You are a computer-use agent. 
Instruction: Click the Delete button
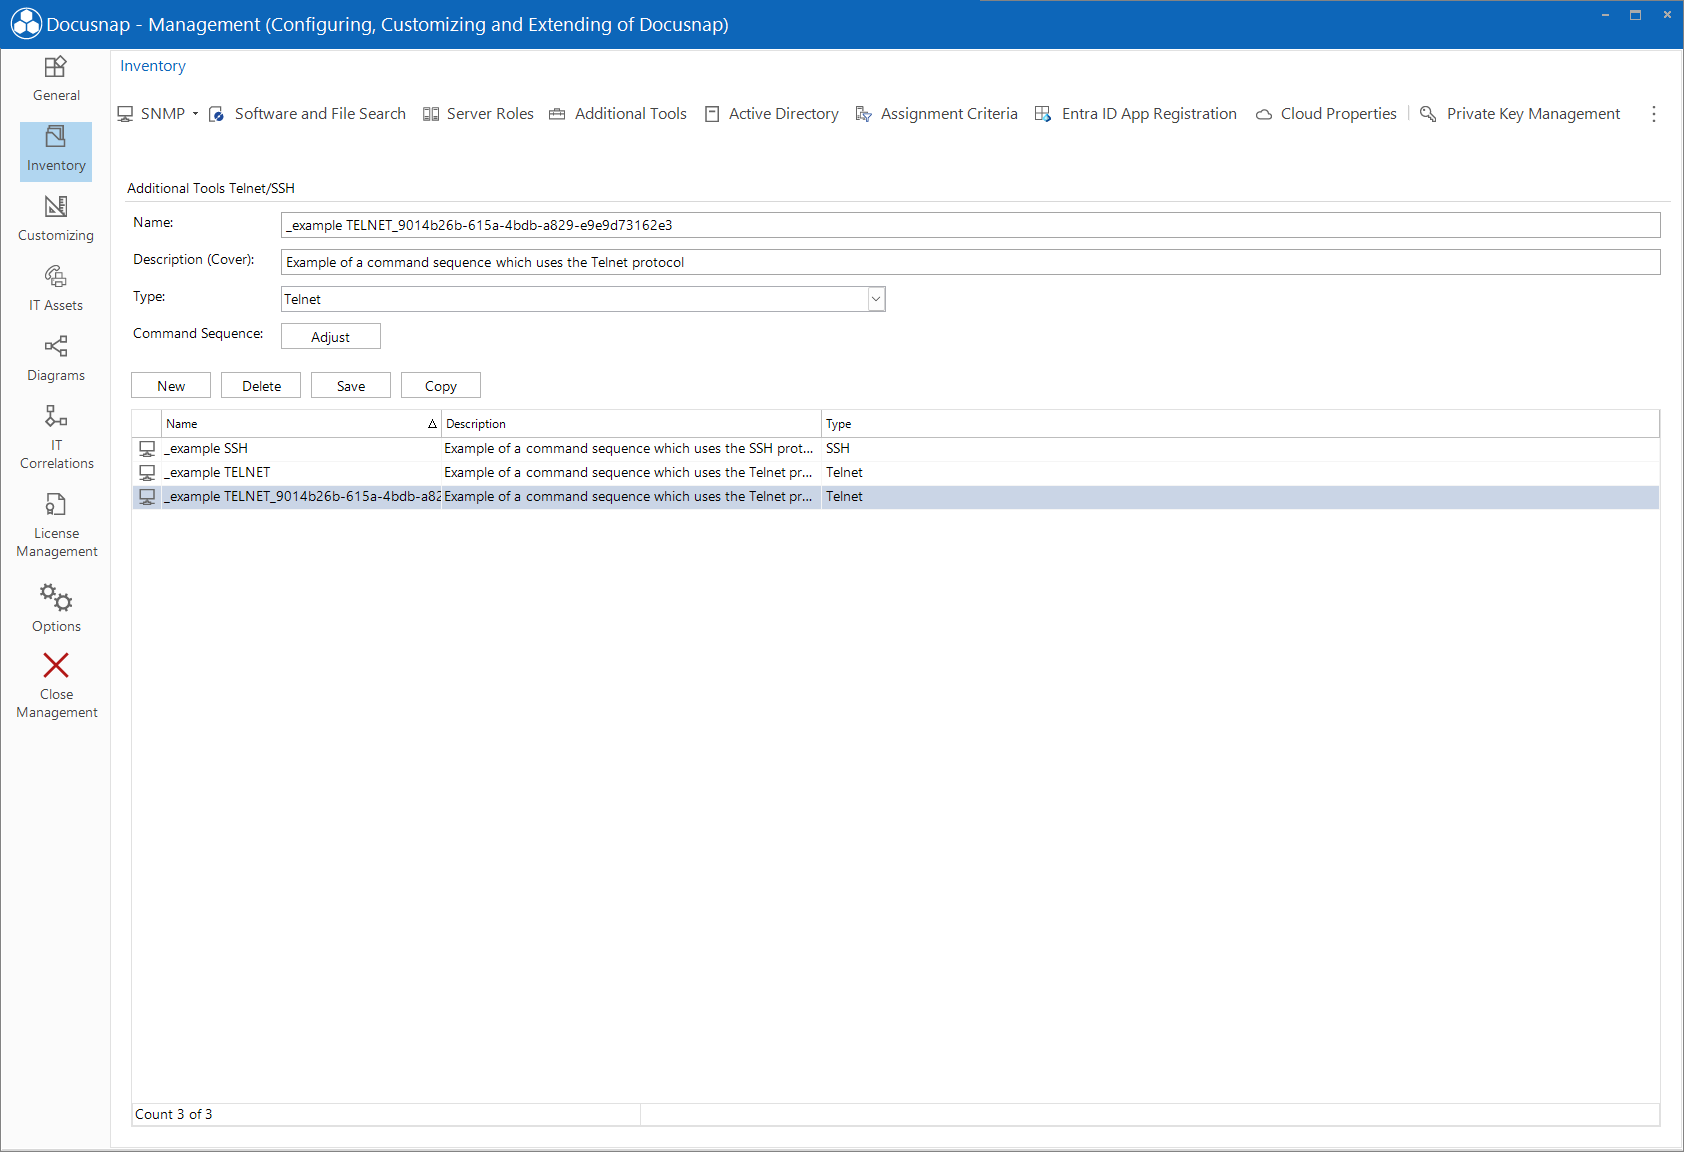coord(261,386)
